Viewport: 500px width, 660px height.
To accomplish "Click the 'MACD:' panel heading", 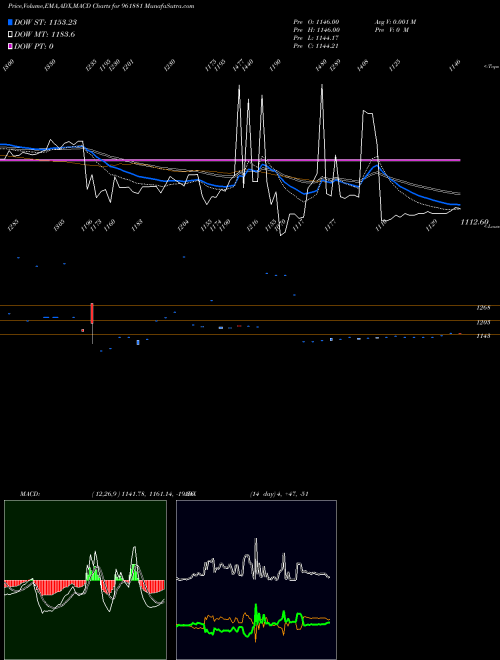I will point(30,494).
